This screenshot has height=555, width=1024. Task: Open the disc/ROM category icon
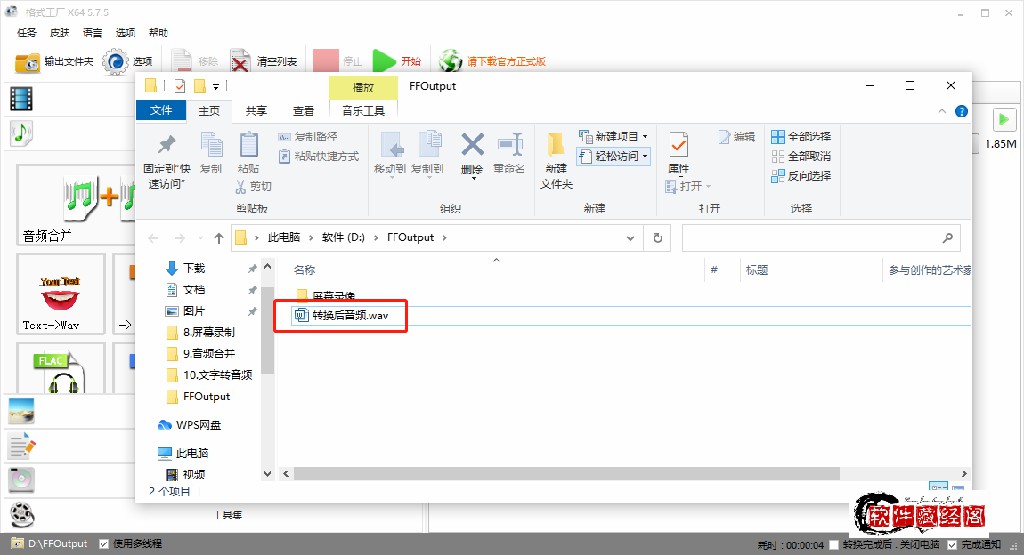[x=21, y=480]
